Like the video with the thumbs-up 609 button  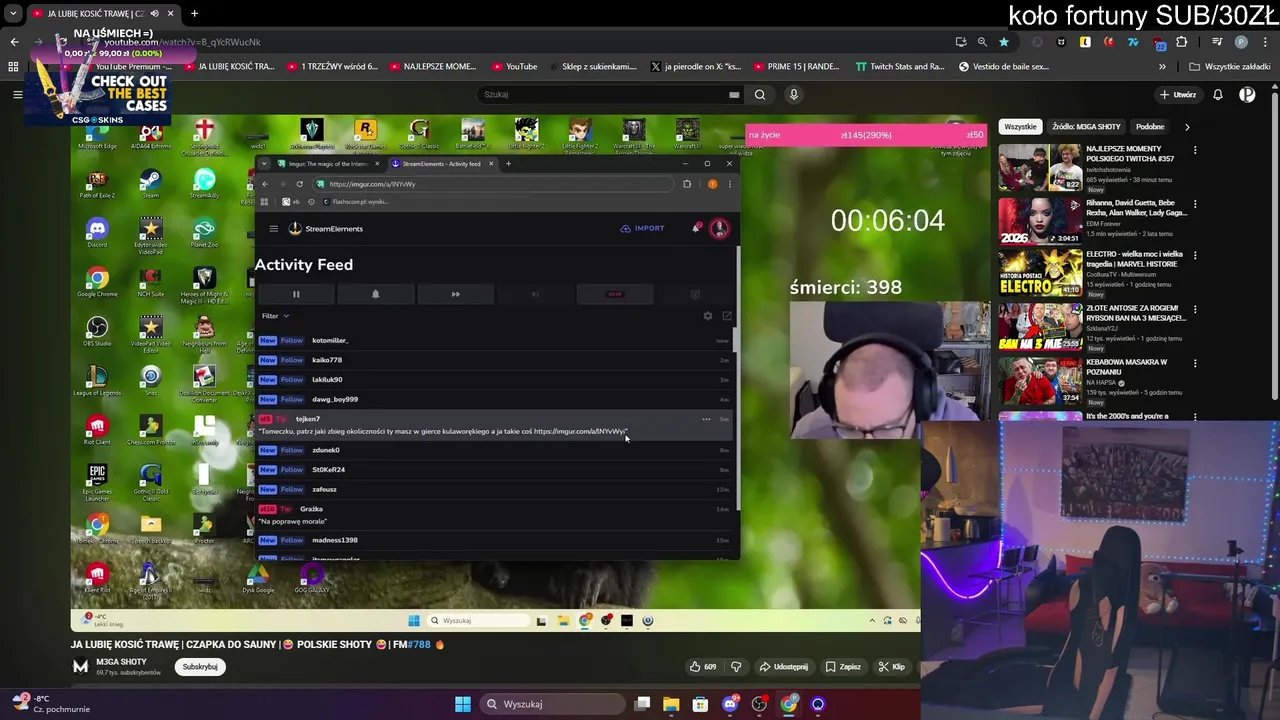point(703,667)
